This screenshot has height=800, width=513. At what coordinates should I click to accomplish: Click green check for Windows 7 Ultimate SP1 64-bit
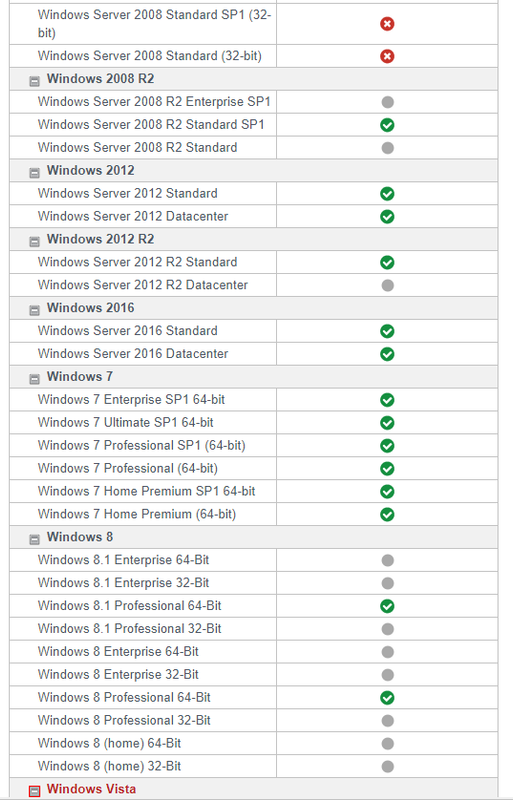[x=387, y=423]
